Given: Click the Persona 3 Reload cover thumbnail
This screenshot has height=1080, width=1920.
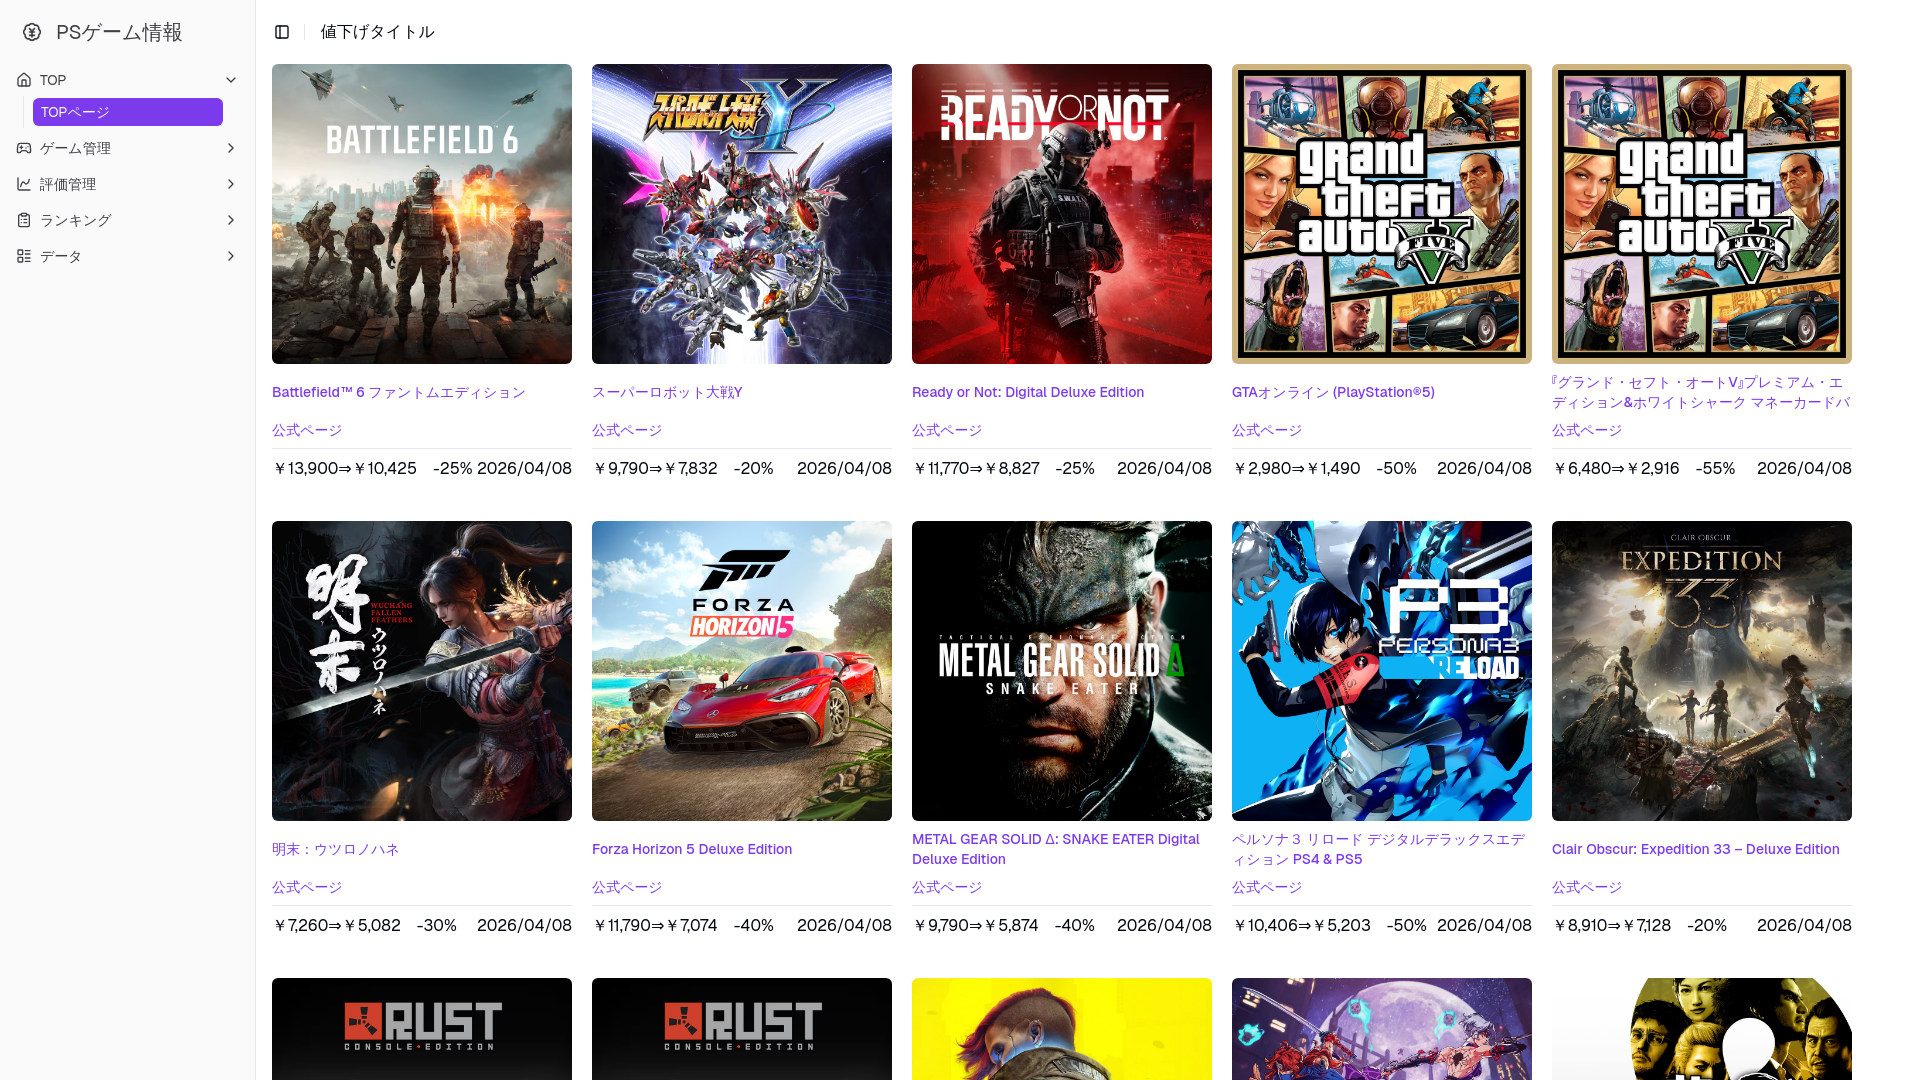Looking at the screenshot, I should [1381, 670].
